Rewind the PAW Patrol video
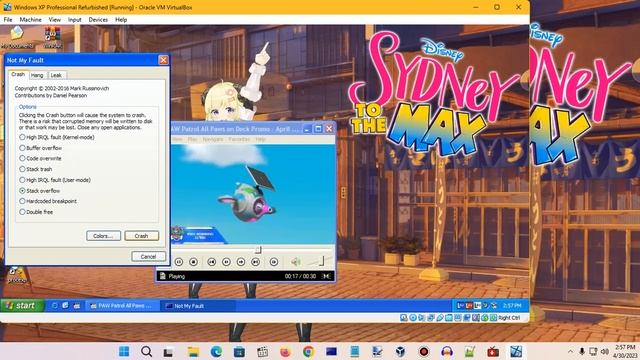 point(226,262)
